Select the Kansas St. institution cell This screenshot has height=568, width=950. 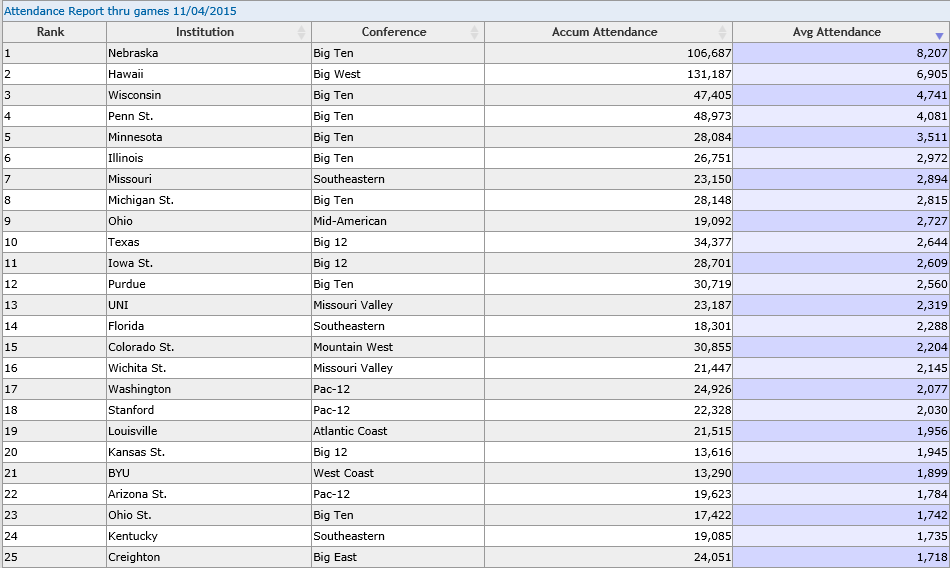click(x=209, y=452)
